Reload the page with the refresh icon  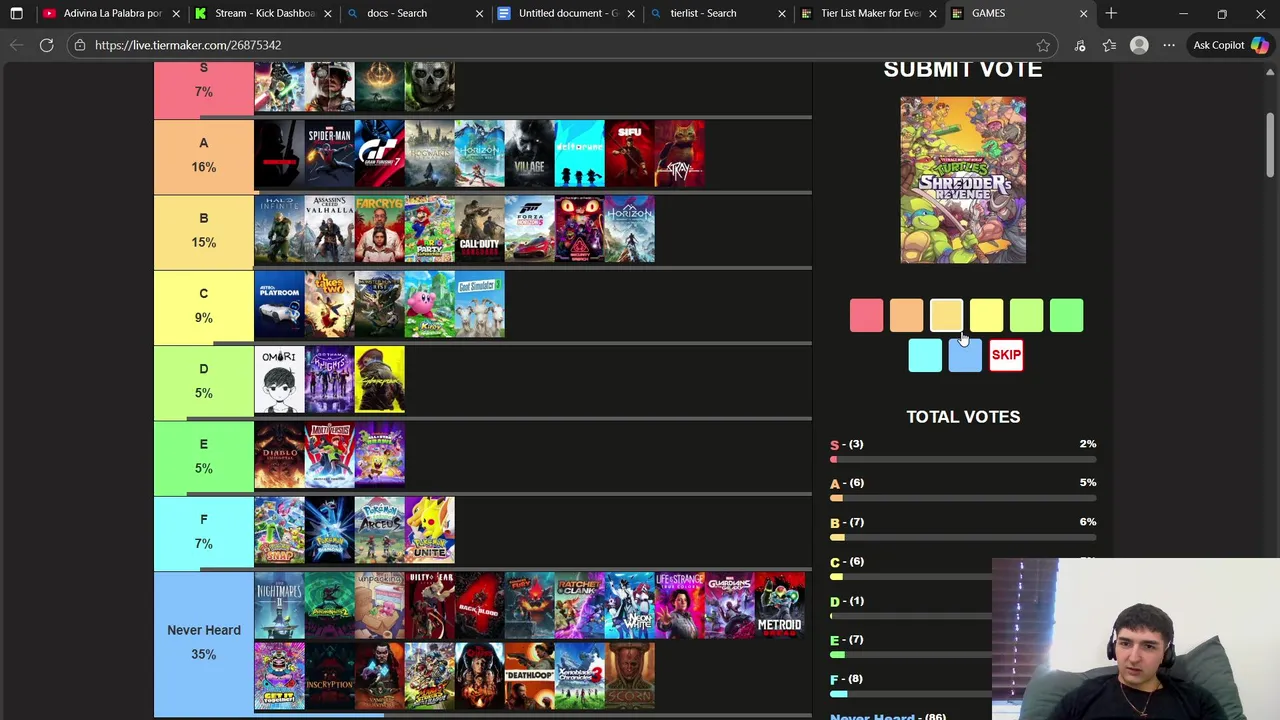tap(46, 45)
